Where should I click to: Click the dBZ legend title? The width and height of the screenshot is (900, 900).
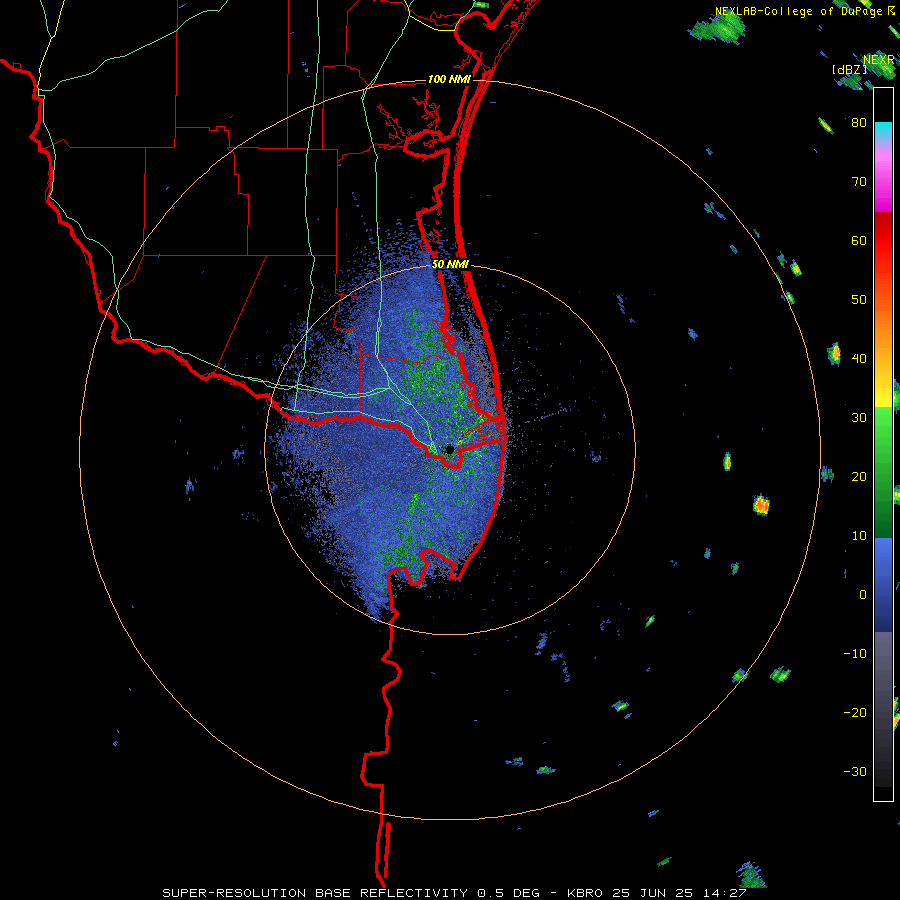coord(849,69)
